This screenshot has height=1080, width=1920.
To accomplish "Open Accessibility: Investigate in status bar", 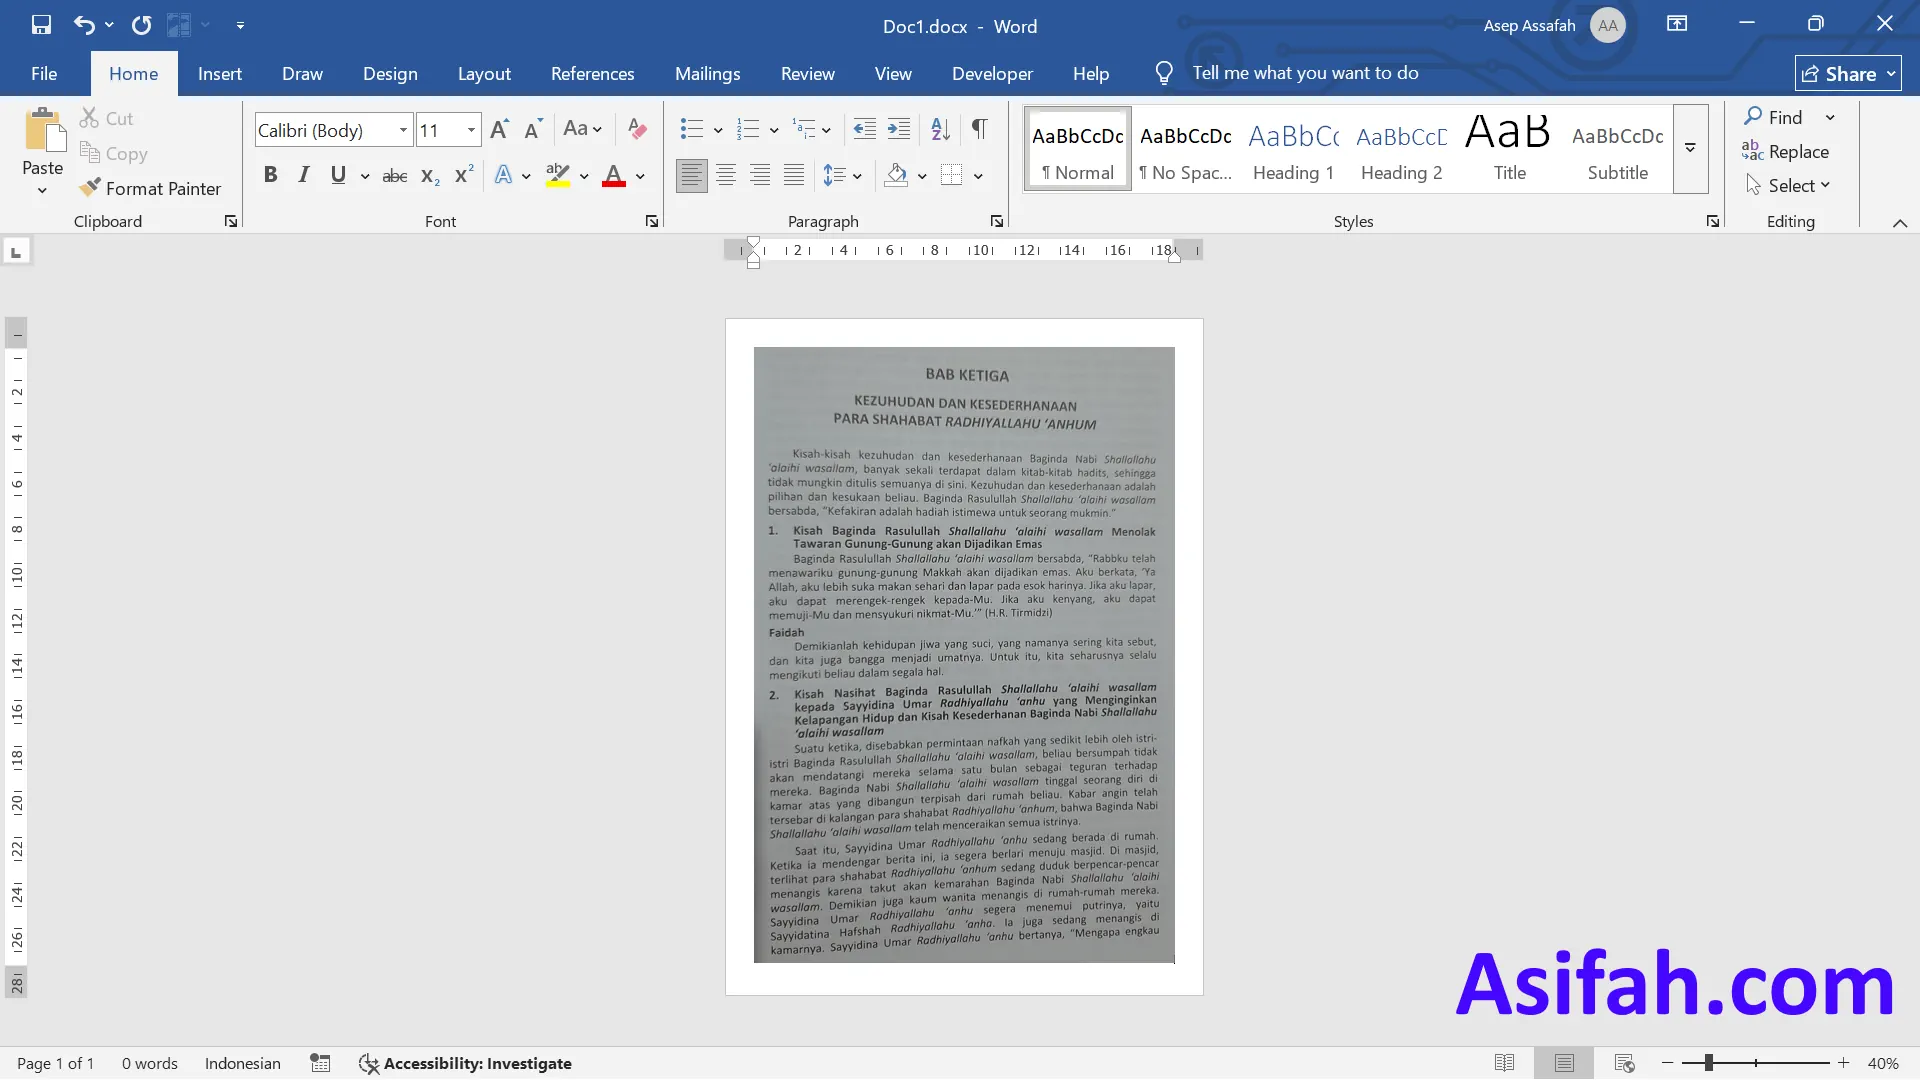I will tap(465, 1063).
